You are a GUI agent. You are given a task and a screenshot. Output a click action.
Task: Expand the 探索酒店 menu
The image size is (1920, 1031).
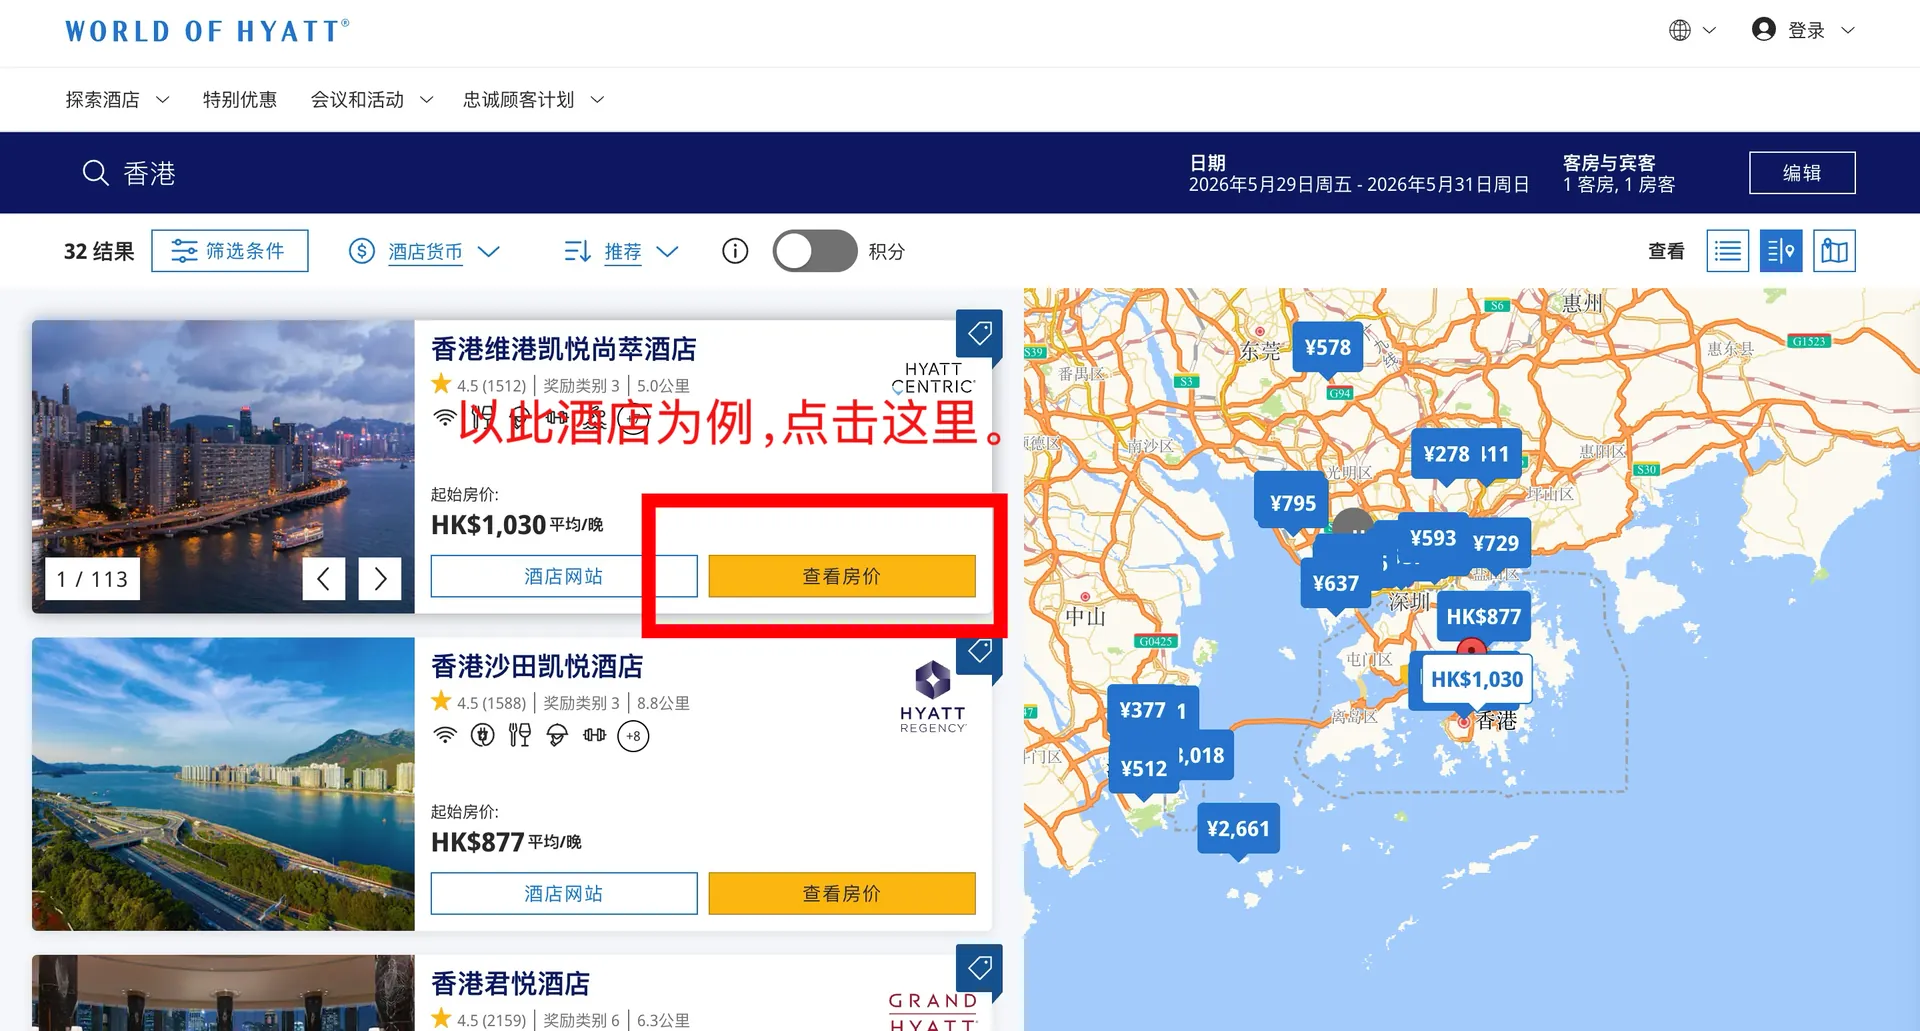click(117, 100)
